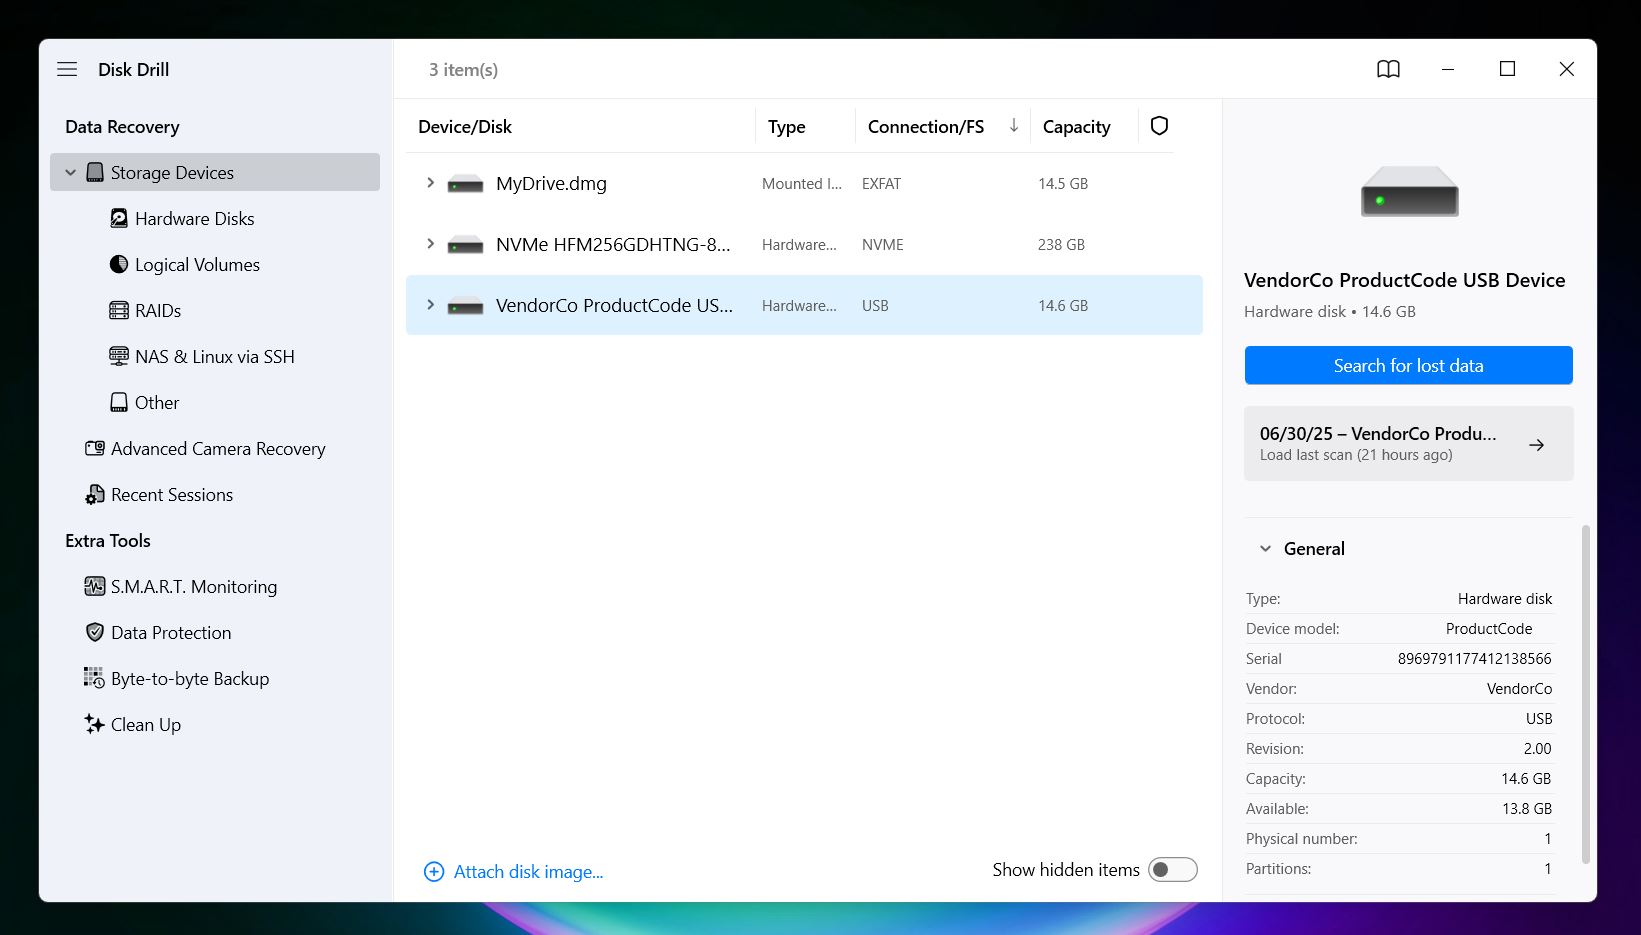Click the details panel vertical scrollbar
1641x935 pixels.
click(1586, 693)
